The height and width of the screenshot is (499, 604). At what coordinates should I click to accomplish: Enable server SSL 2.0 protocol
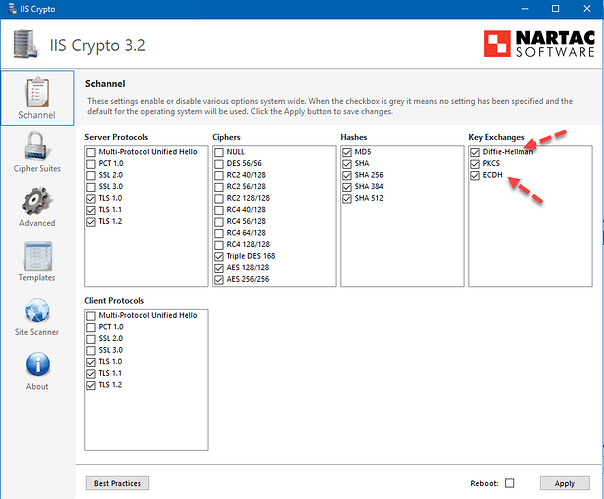[x=91, y=175]
